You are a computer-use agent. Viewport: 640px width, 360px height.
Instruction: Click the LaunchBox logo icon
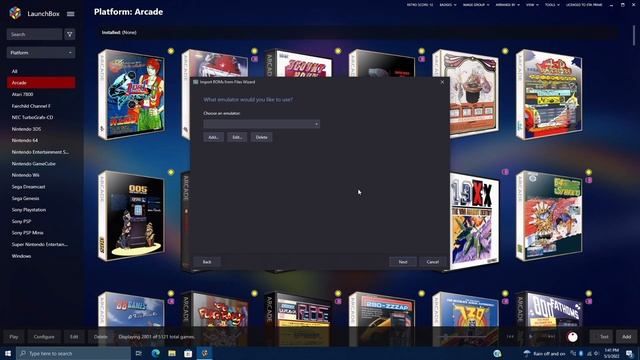click(15, 13)
